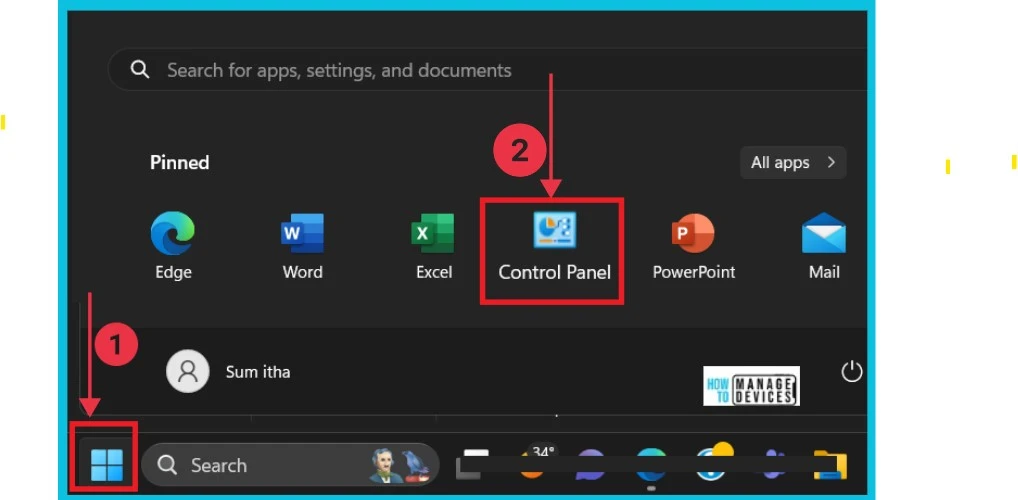Click the power button icon
Viewport: 1018px width, 500px height.
coord(851,372)
